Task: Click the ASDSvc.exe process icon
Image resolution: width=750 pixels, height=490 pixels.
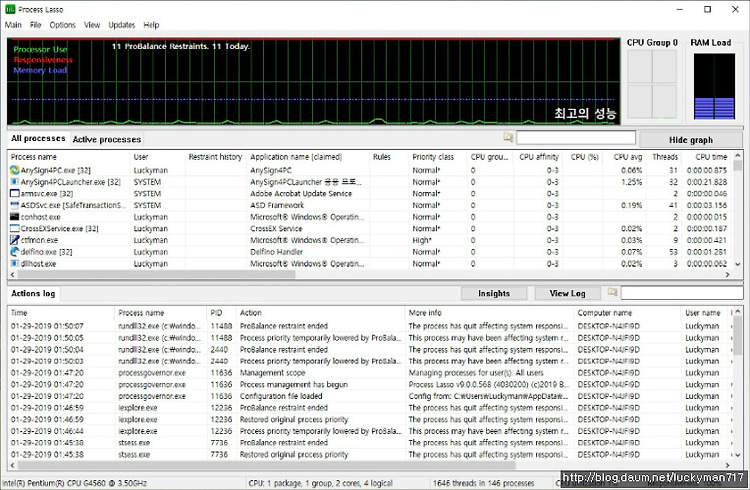Action: tap(14, 205)
